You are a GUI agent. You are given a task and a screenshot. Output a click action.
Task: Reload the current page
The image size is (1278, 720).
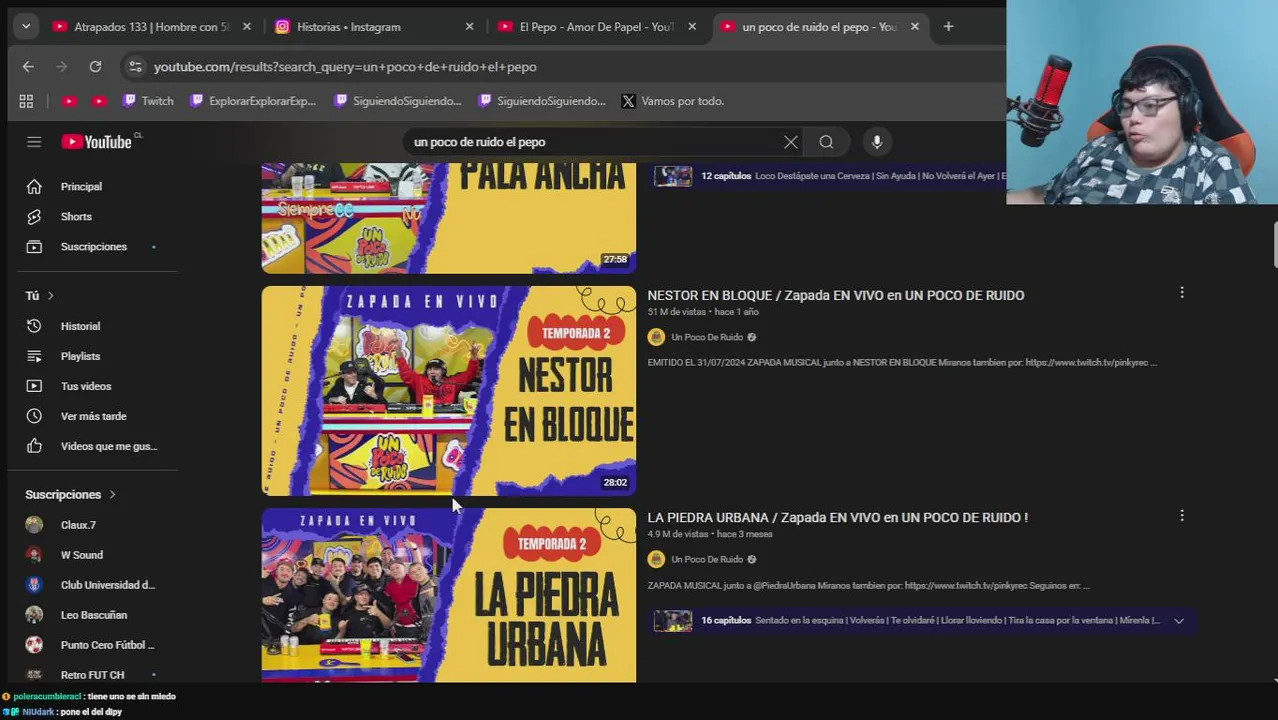[95, 67]
